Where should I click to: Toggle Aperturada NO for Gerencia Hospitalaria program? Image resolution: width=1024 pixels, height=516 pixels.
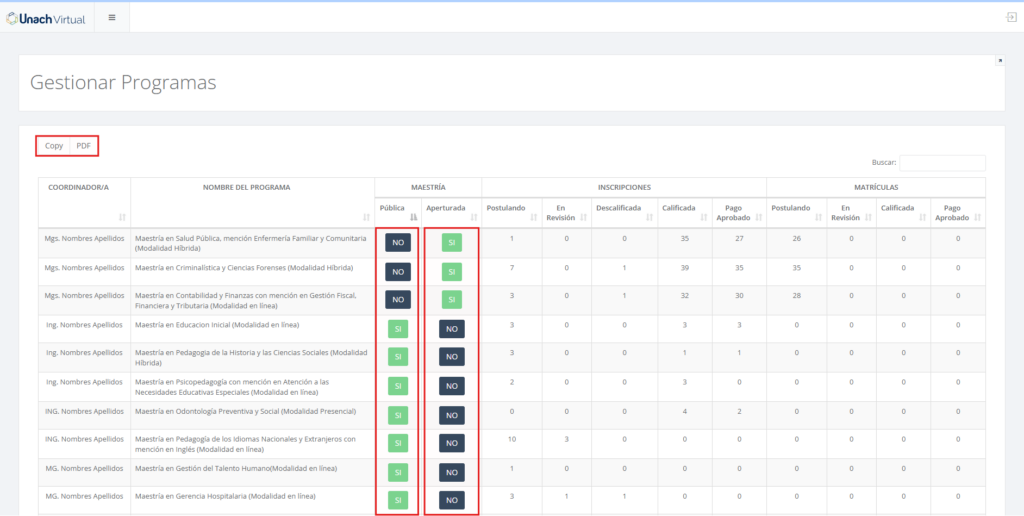451,500
